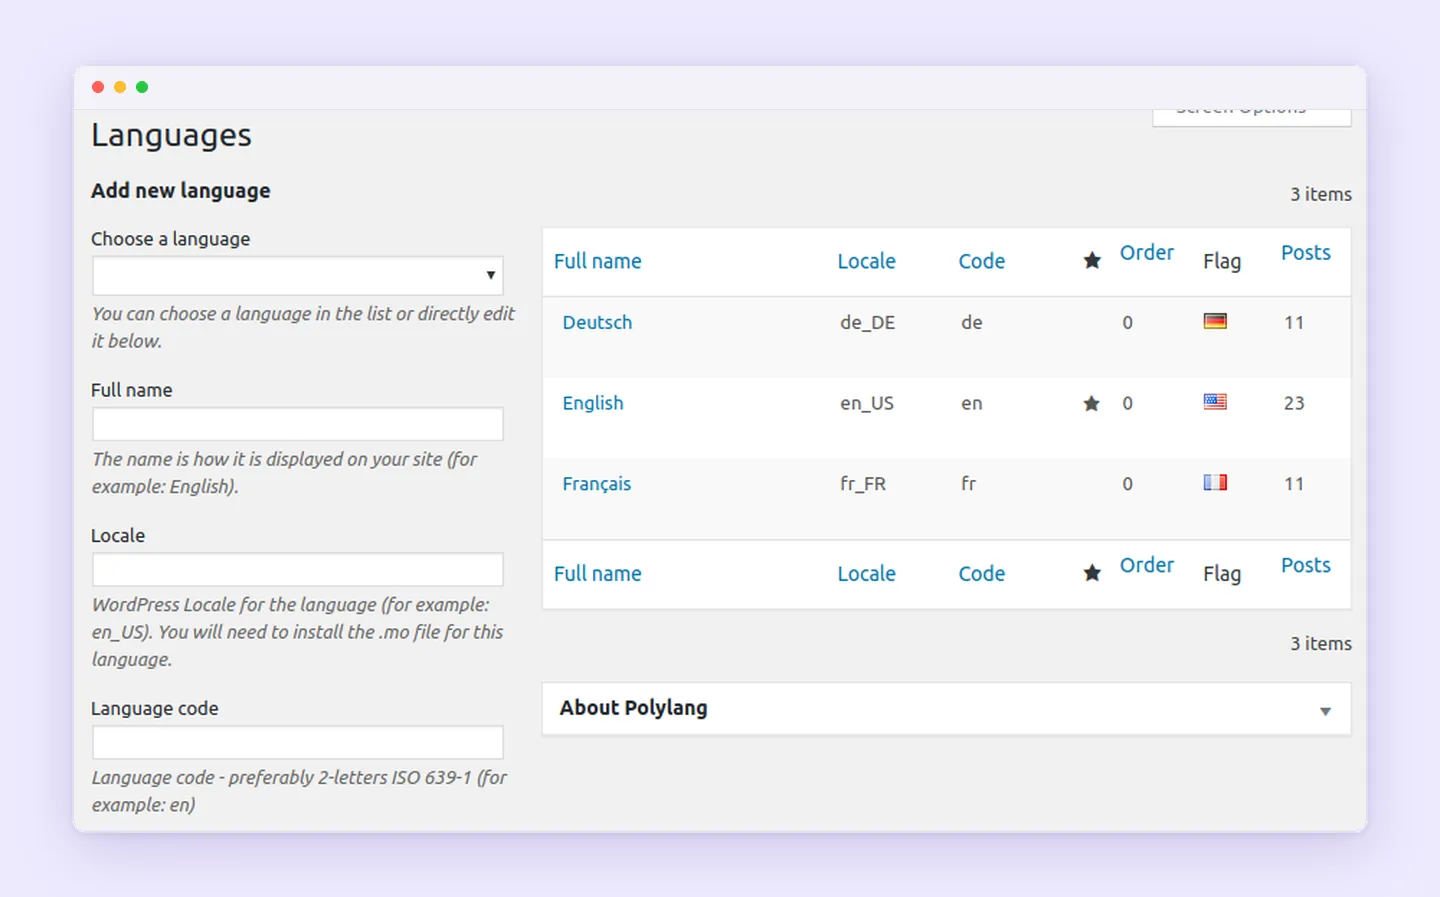Sort by Locale in table footer
The width and height of the screenshot is (1440, 897).
[866, 573]
